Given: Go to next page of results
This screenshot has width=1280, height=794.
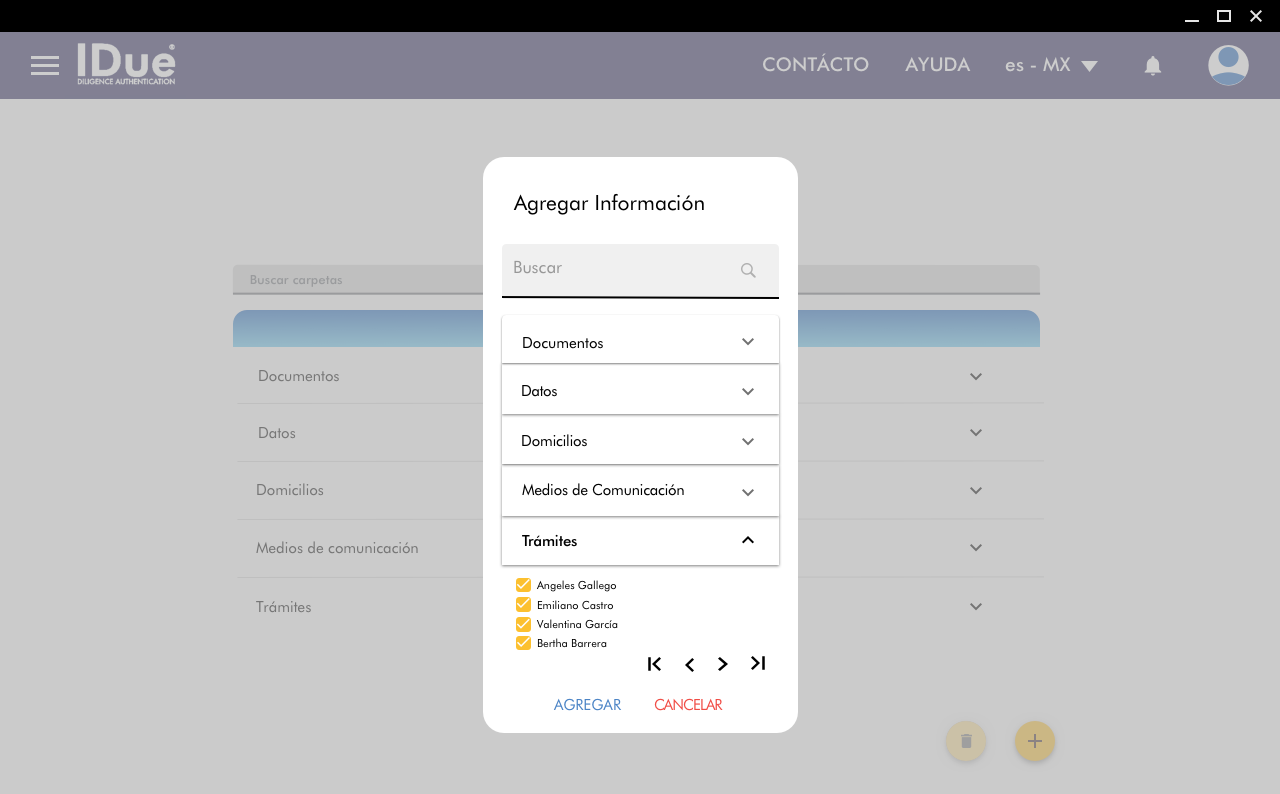Looking at the screenshot, I should [723, 665].
